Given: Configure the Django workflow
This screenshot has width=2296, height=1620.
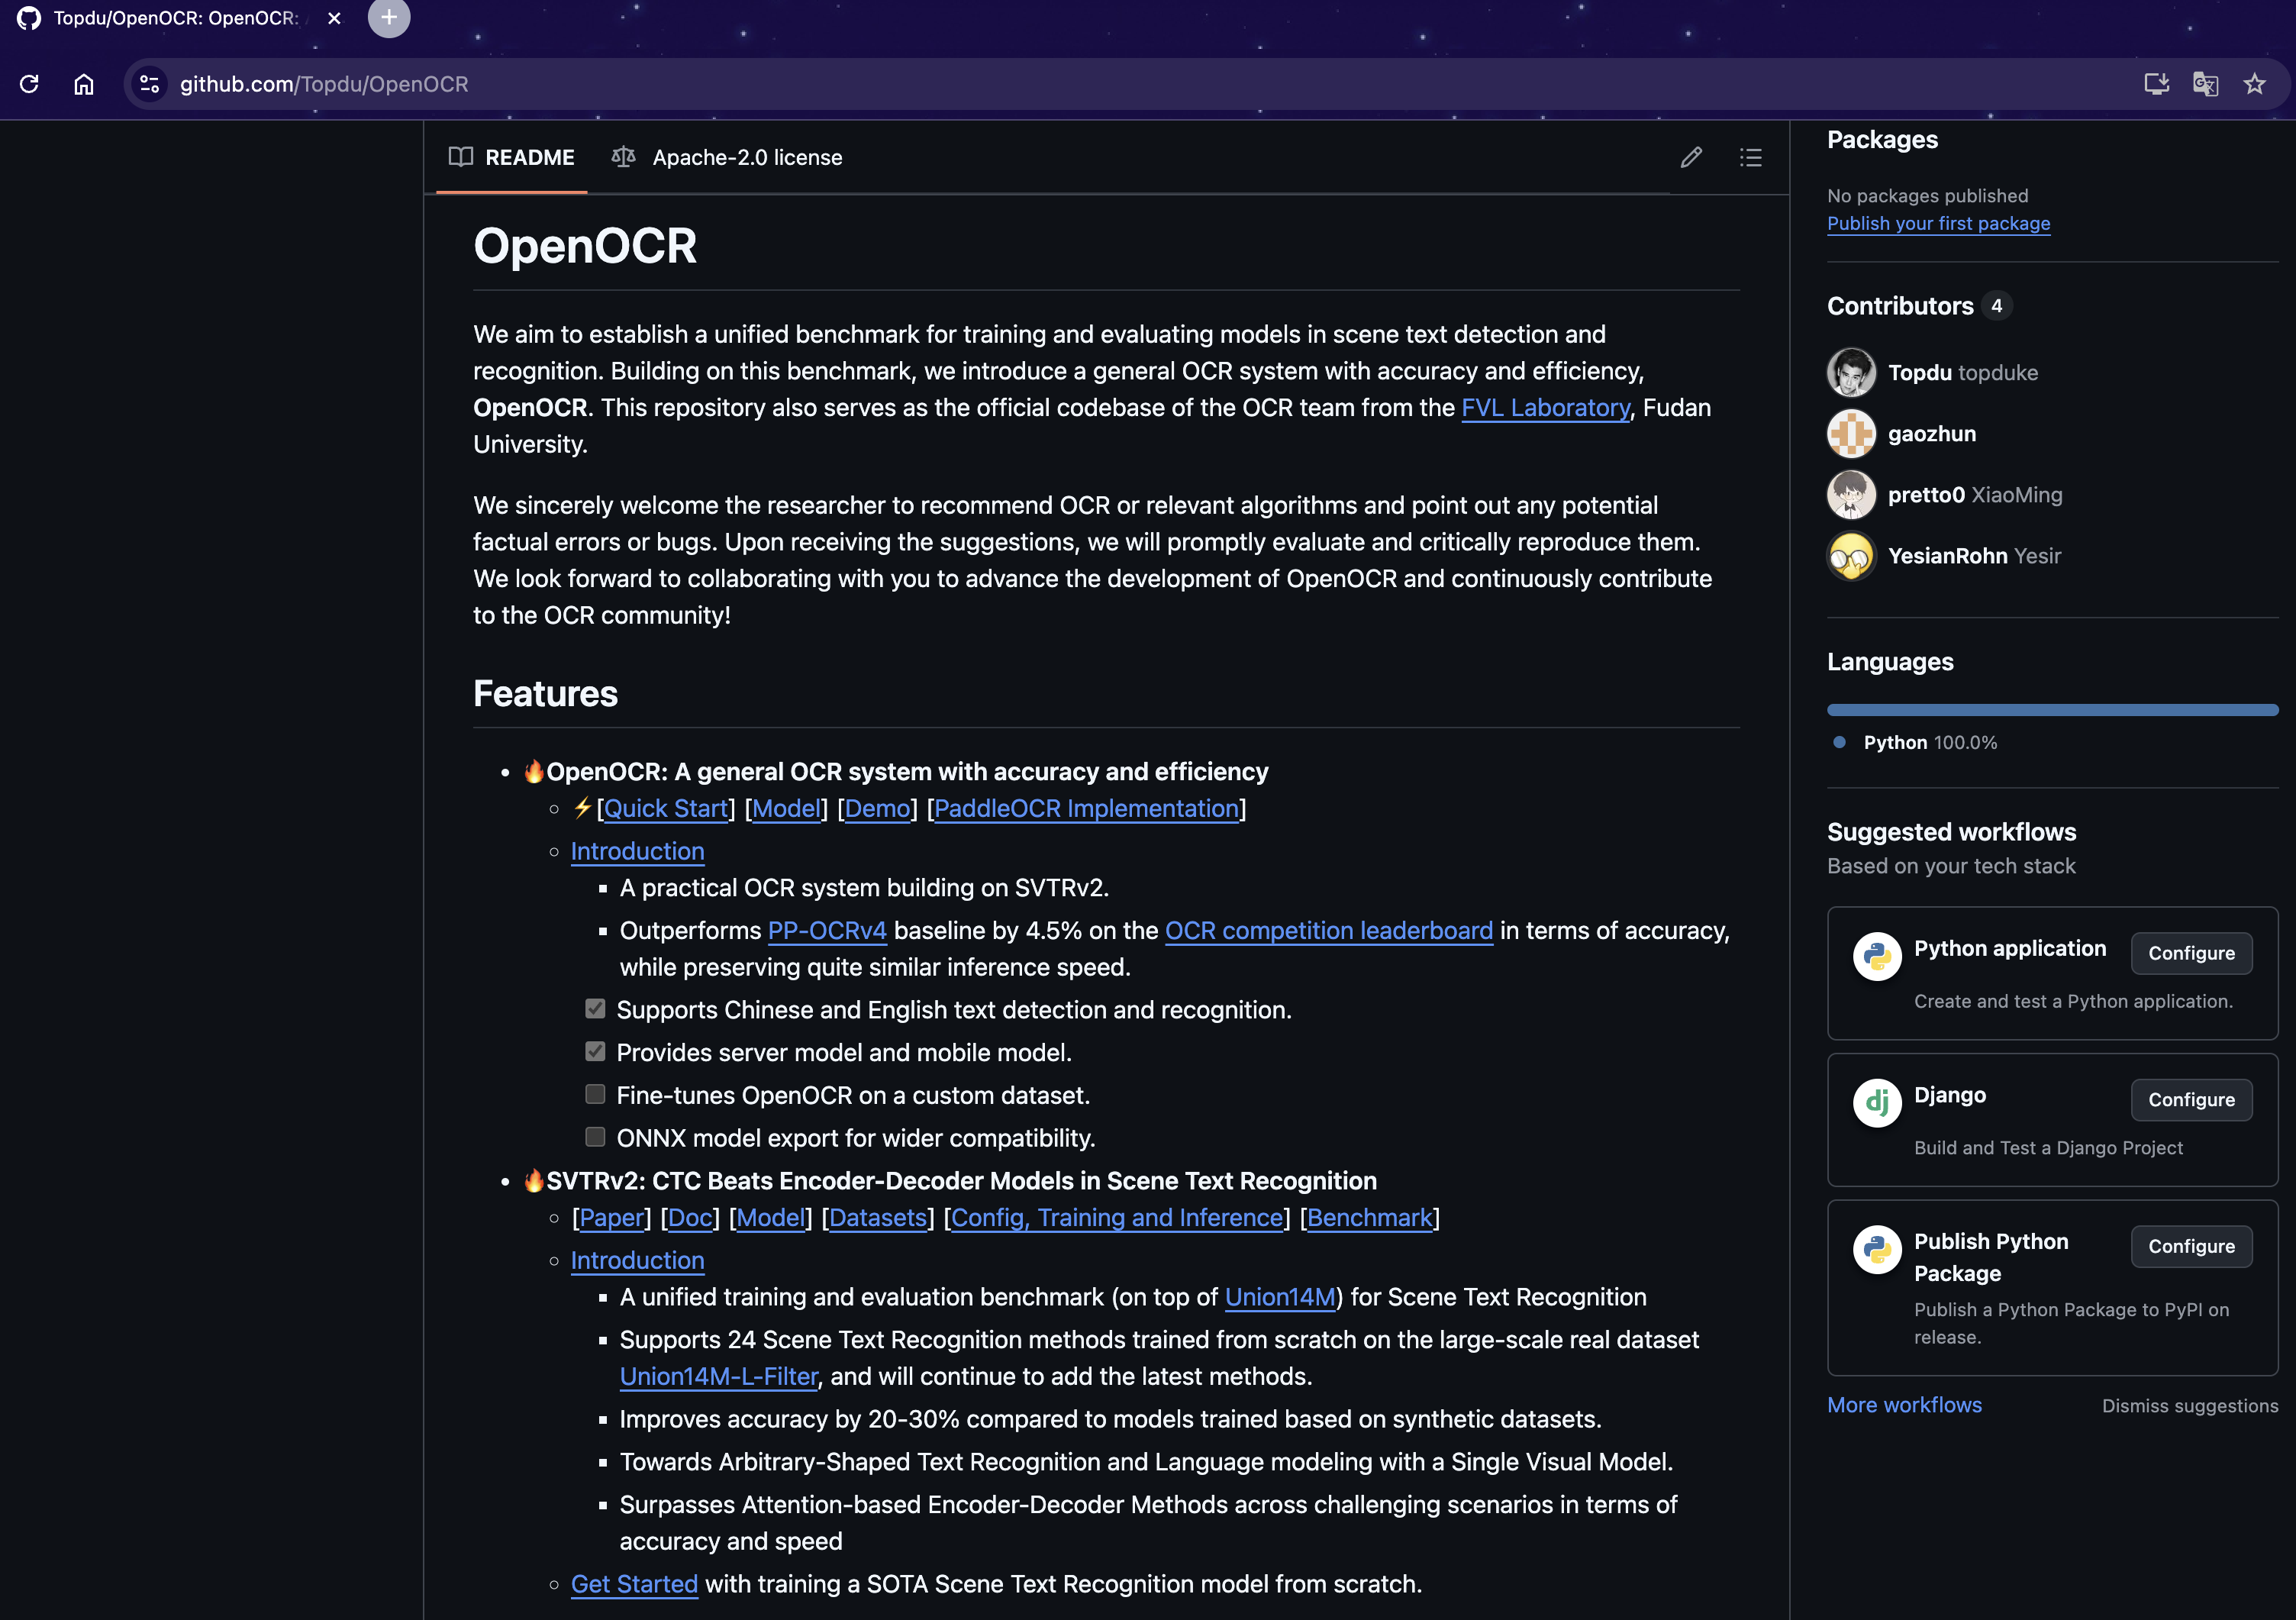Looking at the screenshot, I should pyautogui.click(x=2191, y=1099).
